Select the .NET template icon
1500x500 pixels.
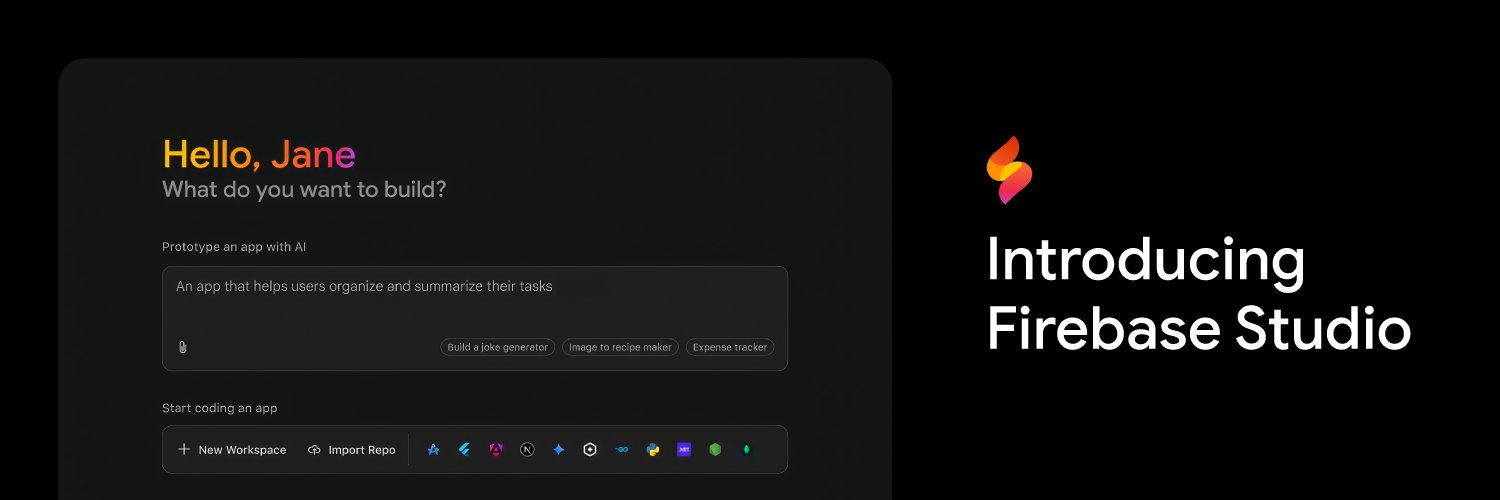coord(684,450)
